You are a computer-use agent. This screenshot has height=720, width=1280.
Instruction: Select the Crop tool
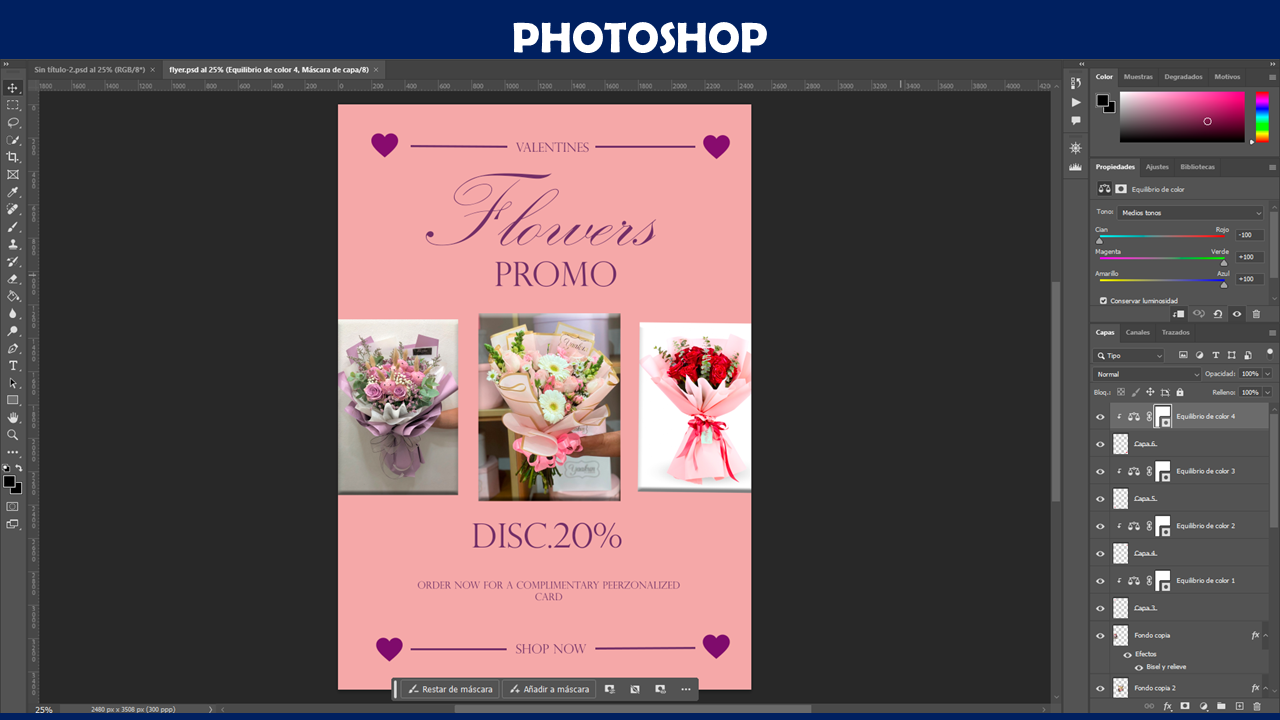tap(13, 157)
